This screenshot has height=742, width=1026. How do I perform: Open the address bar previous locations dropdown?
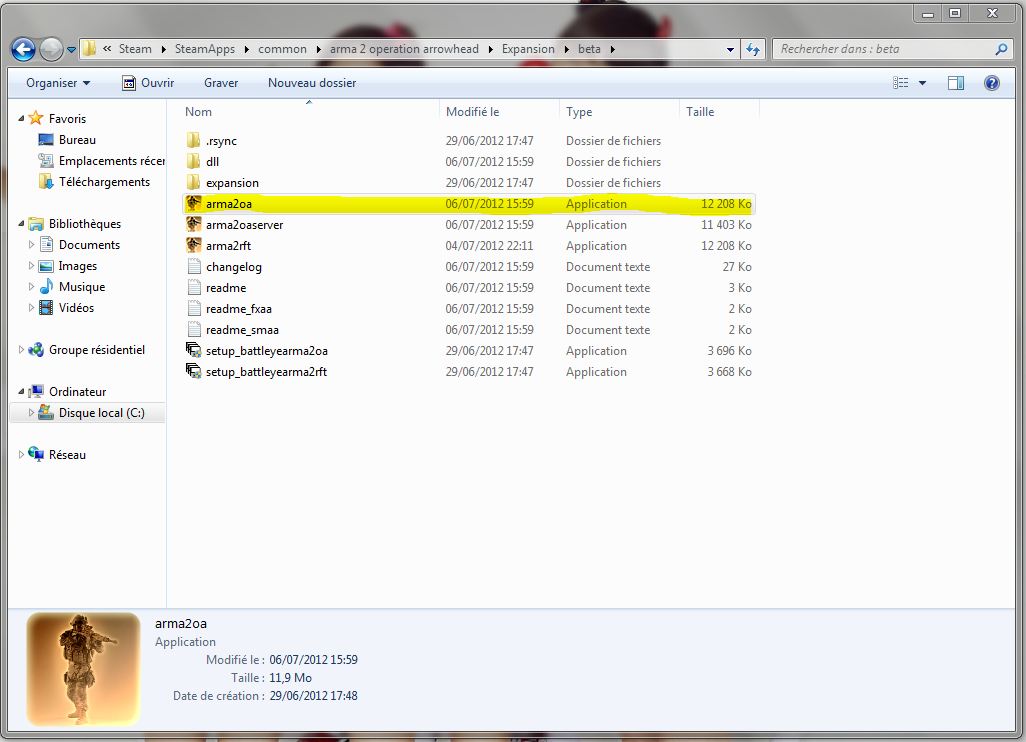click(730, 49)
